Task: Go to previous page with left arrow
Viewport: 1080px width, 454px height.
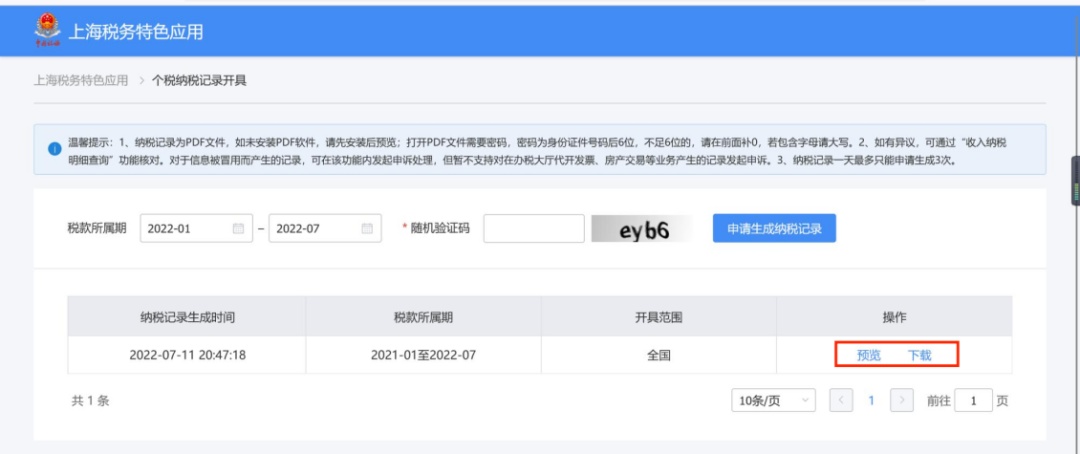Action: [842, 401]
